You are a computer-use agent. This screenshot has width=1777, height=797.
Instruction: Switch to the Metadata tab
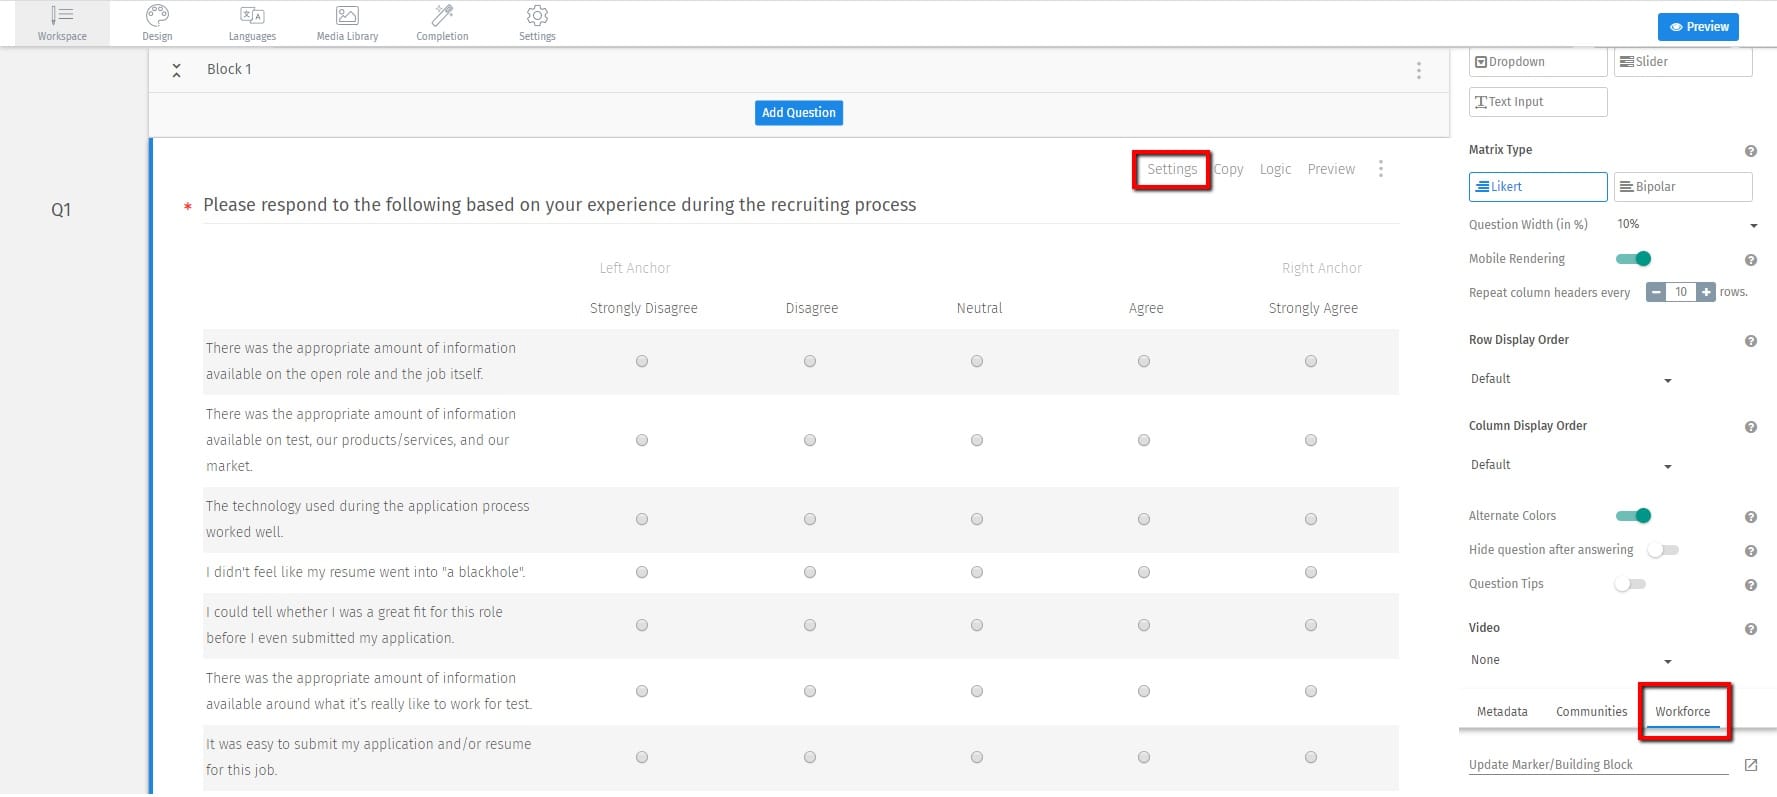click(x=1502, y=712)
